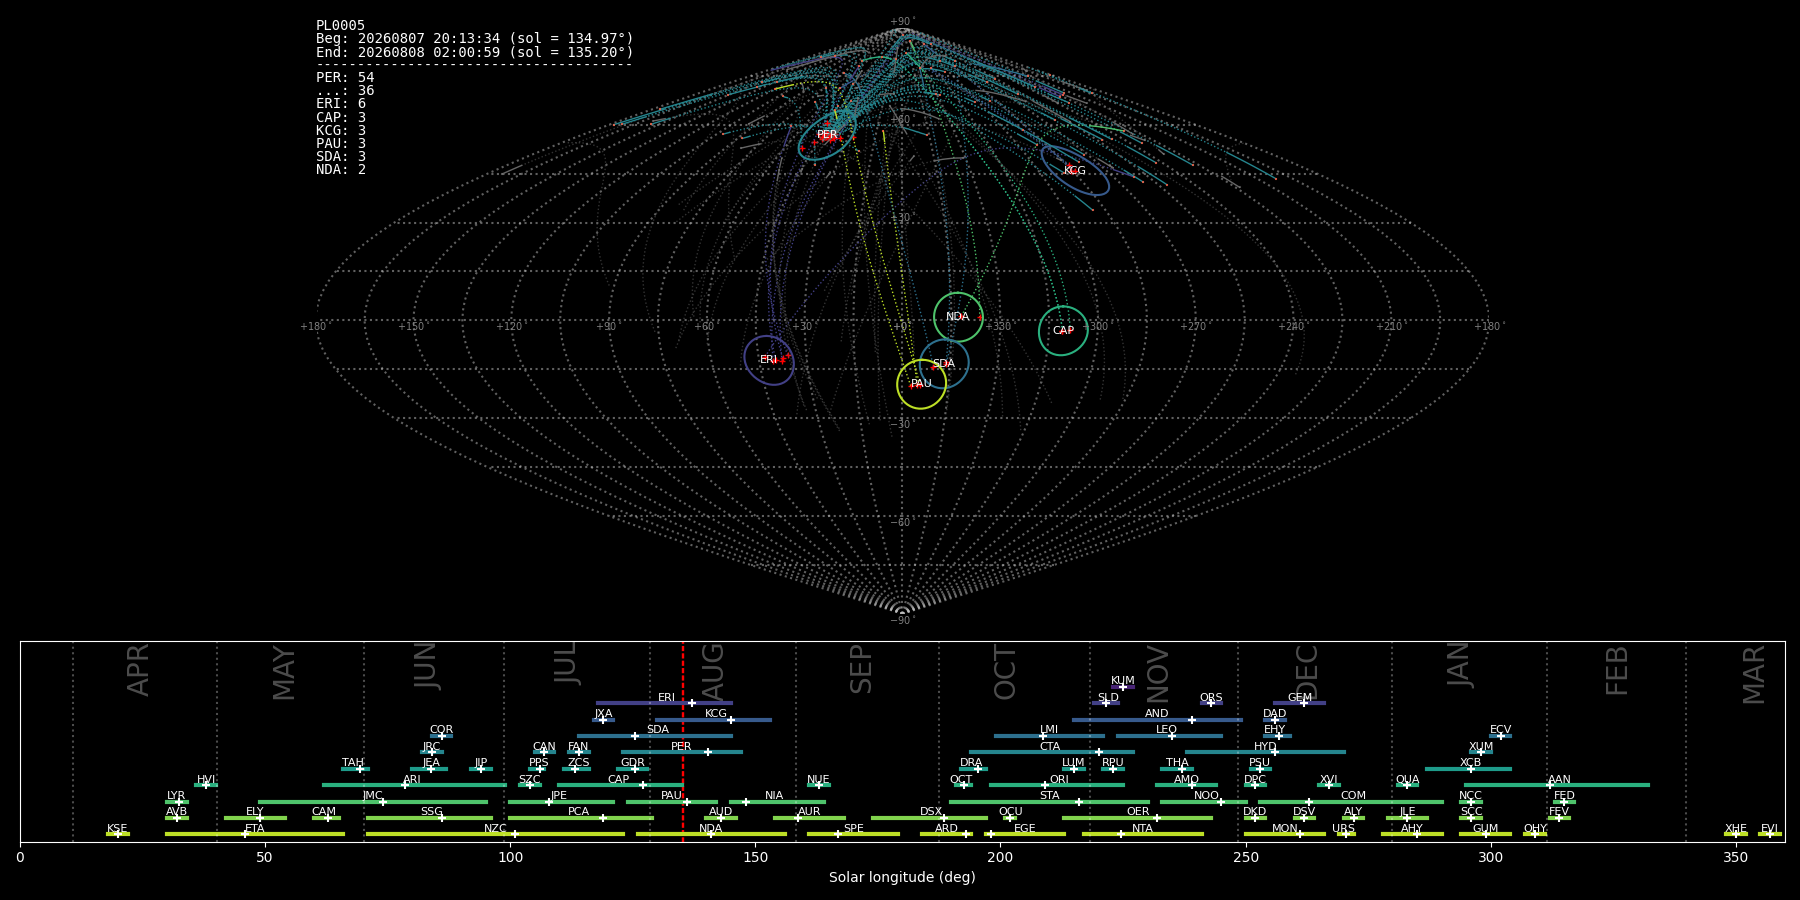Image resolution: width=1800 pixels, height=900 pixels.
Task: Click the LYR shower marker
Action: coord(179,801)
